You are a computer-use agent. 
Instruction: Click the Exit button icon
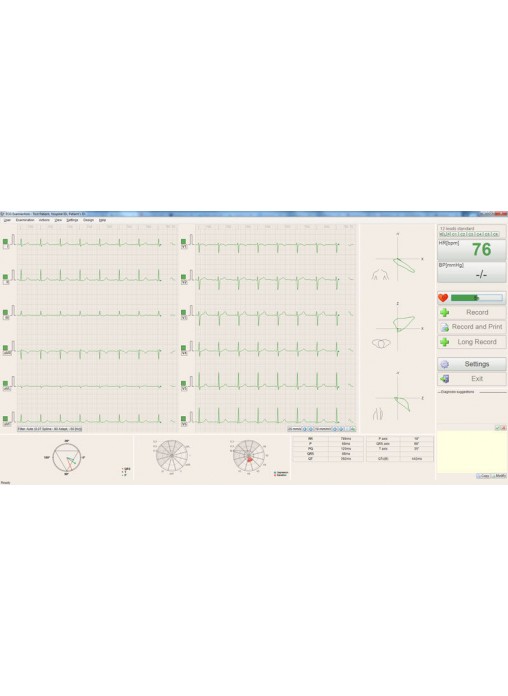click(444, 379)
